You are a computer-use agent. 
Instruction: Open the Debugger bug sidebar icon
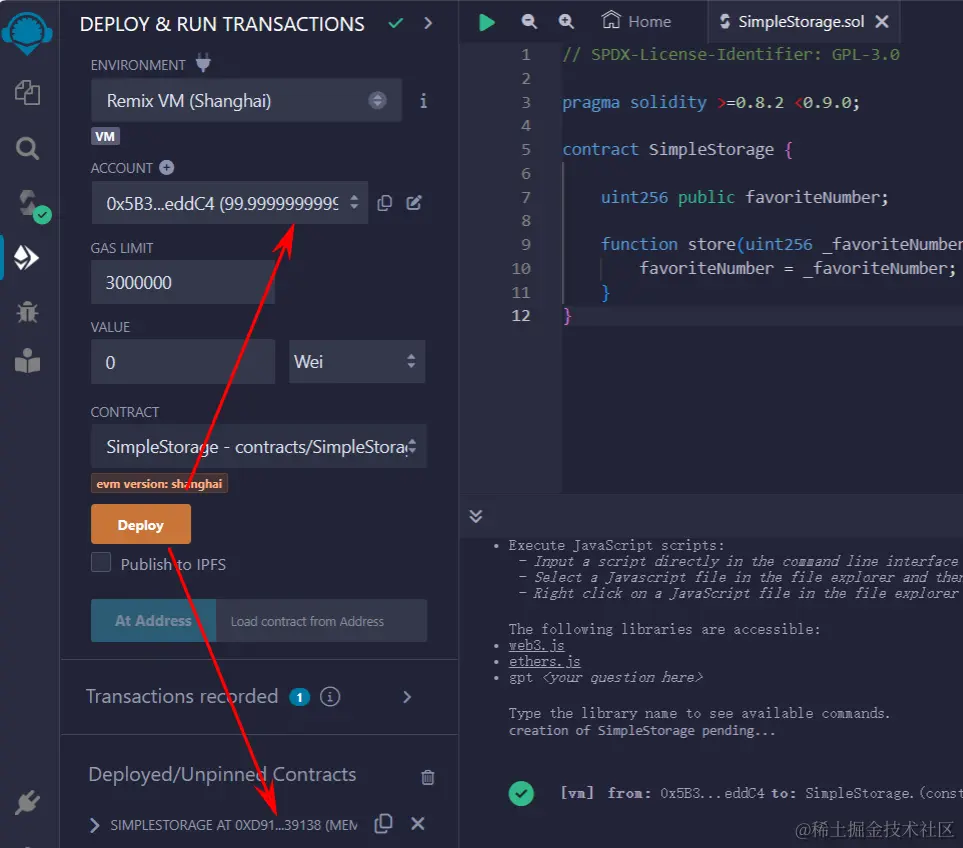point(27,313)
